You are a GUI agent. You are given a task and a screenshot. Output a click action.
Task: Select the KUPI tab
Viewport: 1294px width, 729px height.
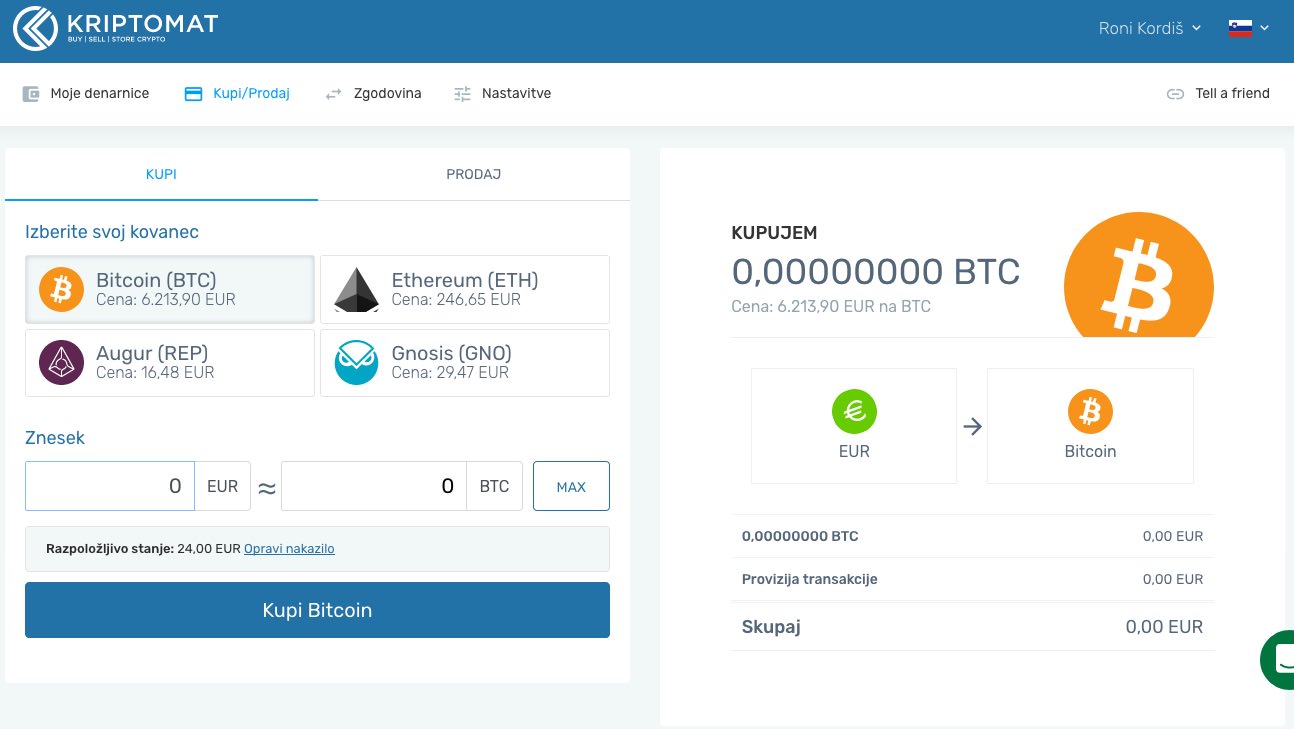tap(161, 174)
